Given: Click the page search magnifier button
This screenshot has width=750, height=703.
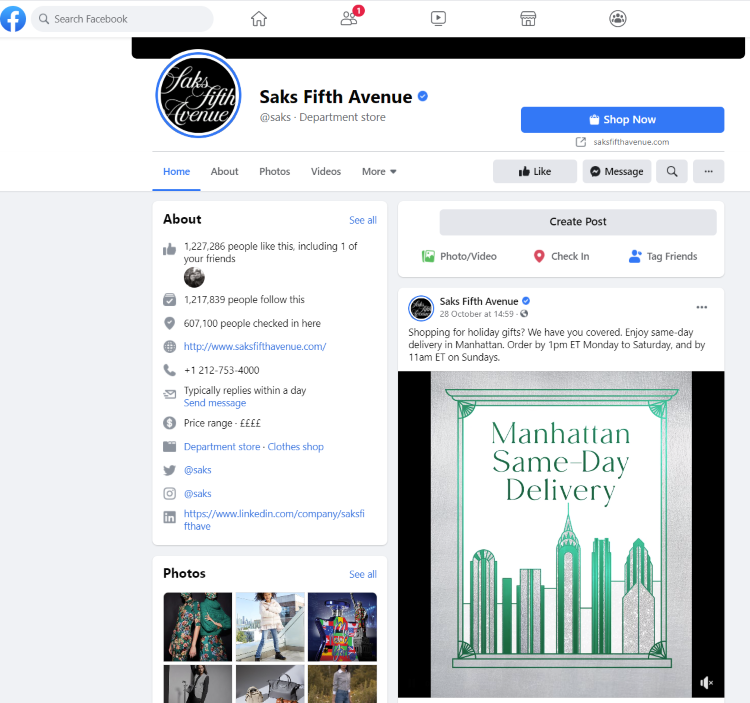Looking at the screenshot, I should tap(672, 171).
